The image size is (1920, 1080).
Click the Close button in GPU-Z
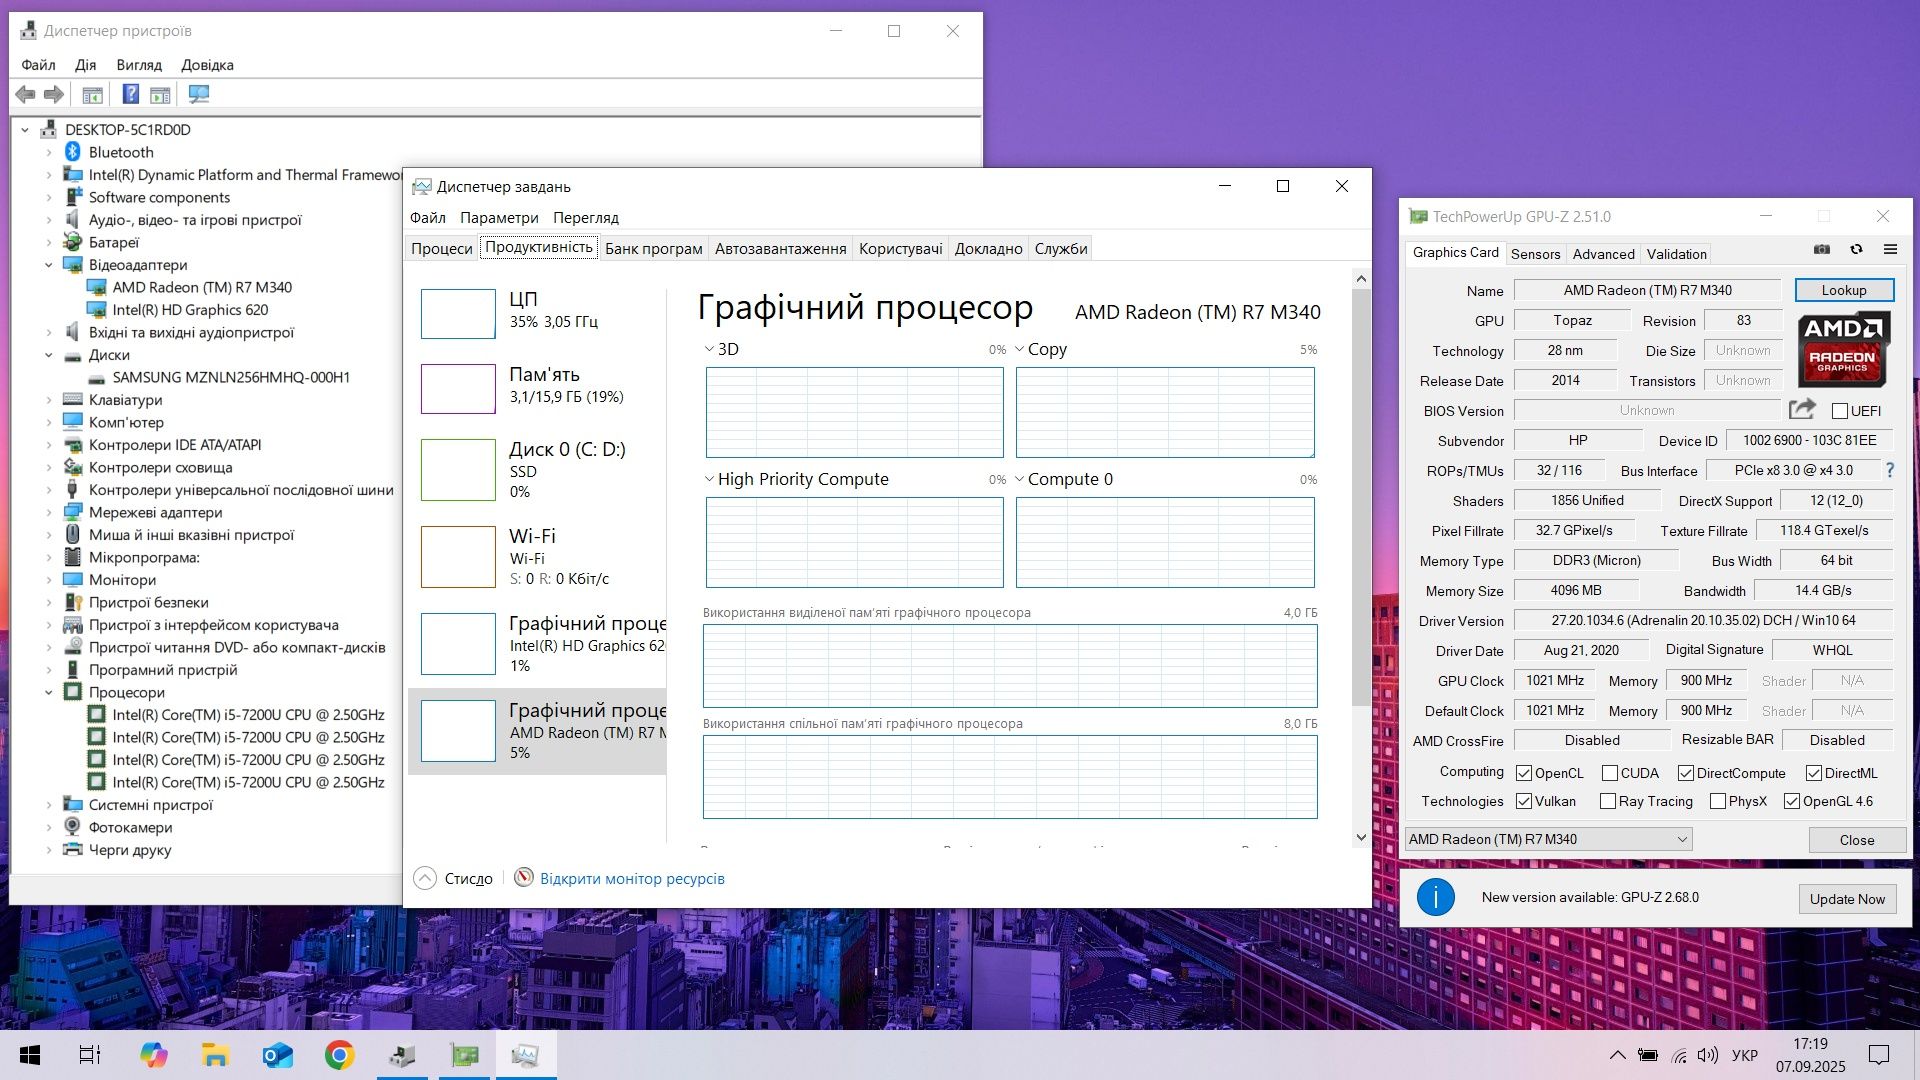(1857, 840)
